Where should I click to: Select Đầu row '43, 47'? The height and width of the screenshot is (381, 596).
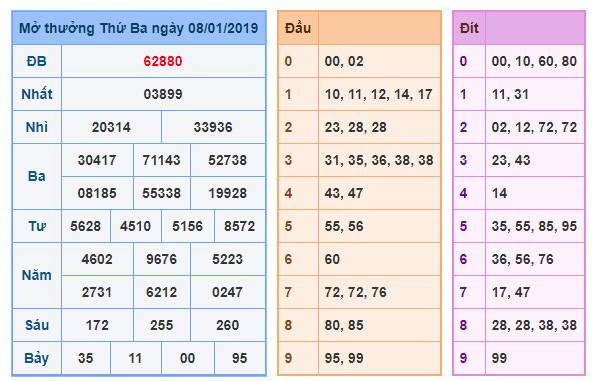344,193
